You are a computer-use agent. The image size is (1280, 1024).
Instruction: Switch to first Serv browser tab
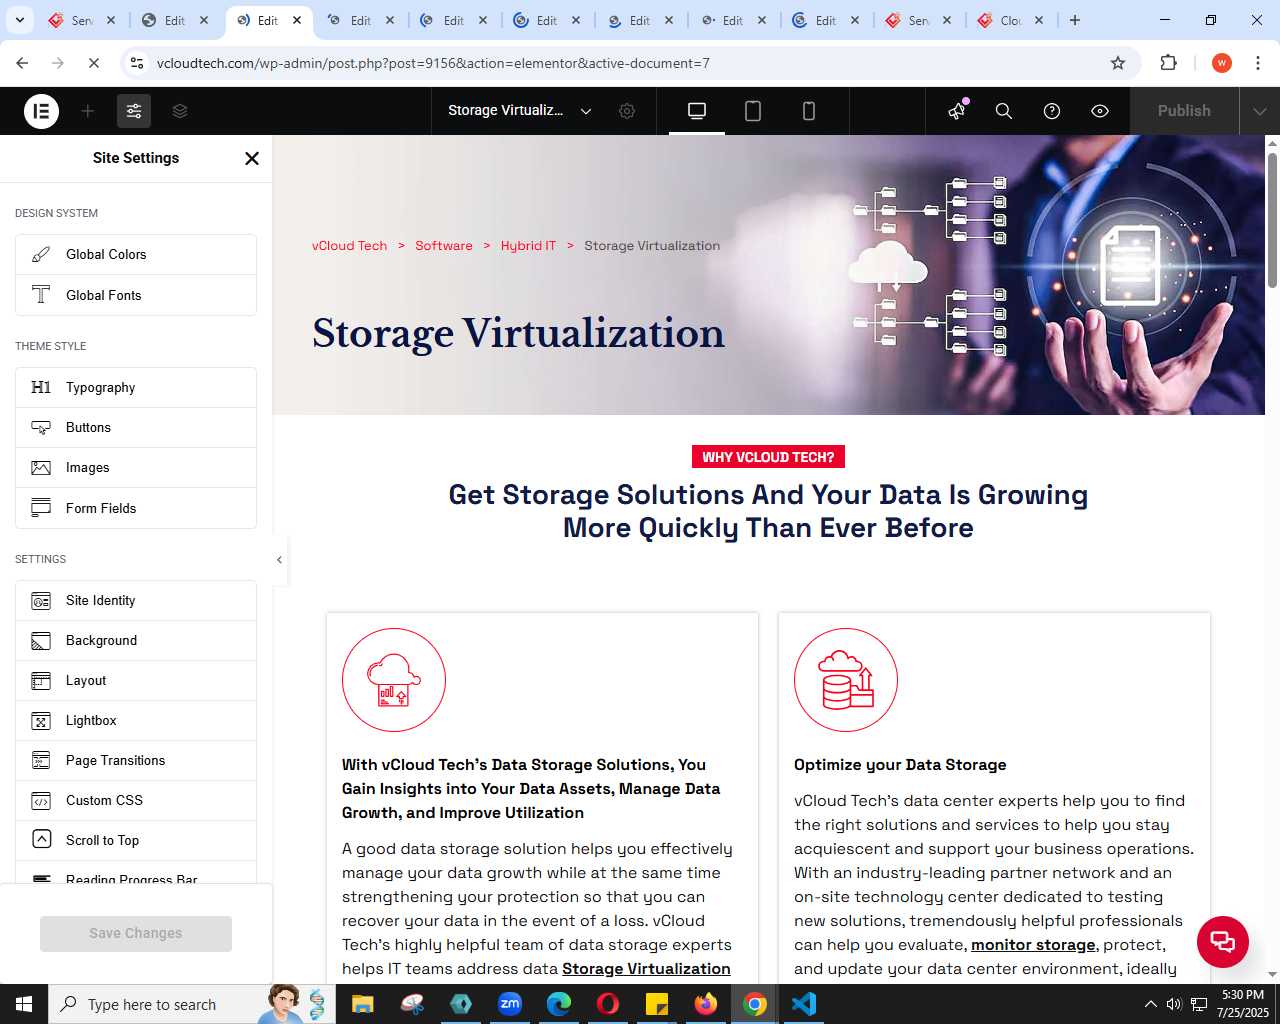(82, 20)
